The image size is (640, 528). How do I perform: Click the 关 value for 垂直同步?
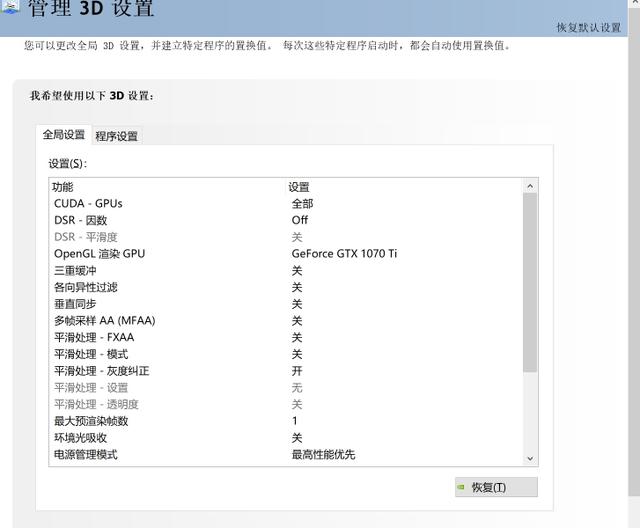click(297, 304)
